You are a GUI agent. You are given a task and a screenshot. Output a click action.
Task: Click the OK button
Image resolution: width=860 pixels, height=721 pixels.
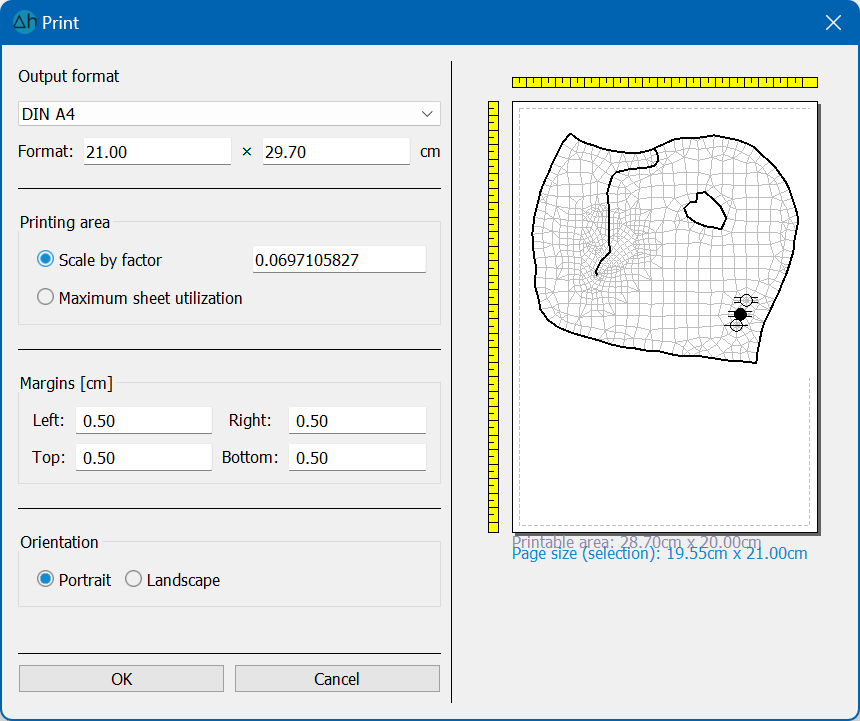(x=121, y=679)
